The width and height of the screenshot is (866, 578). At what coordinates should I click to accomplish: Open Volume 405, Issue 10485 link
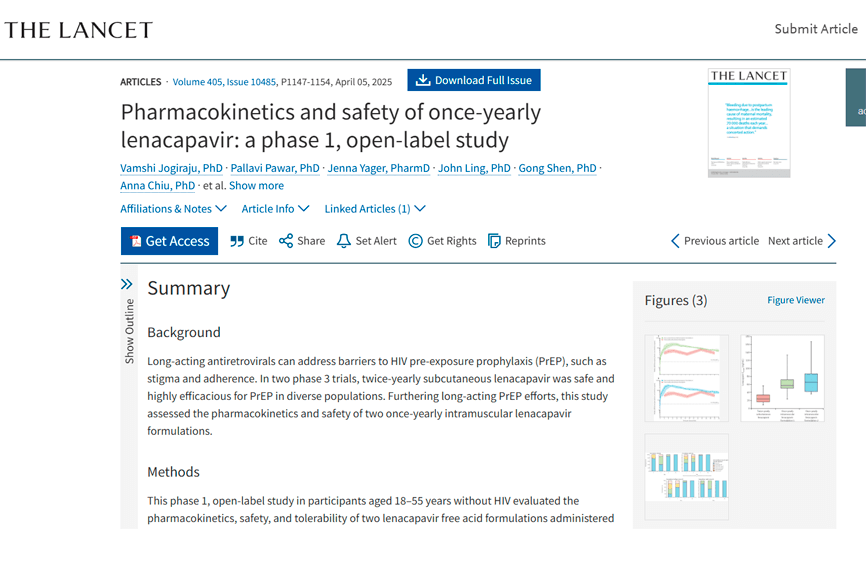224,82
